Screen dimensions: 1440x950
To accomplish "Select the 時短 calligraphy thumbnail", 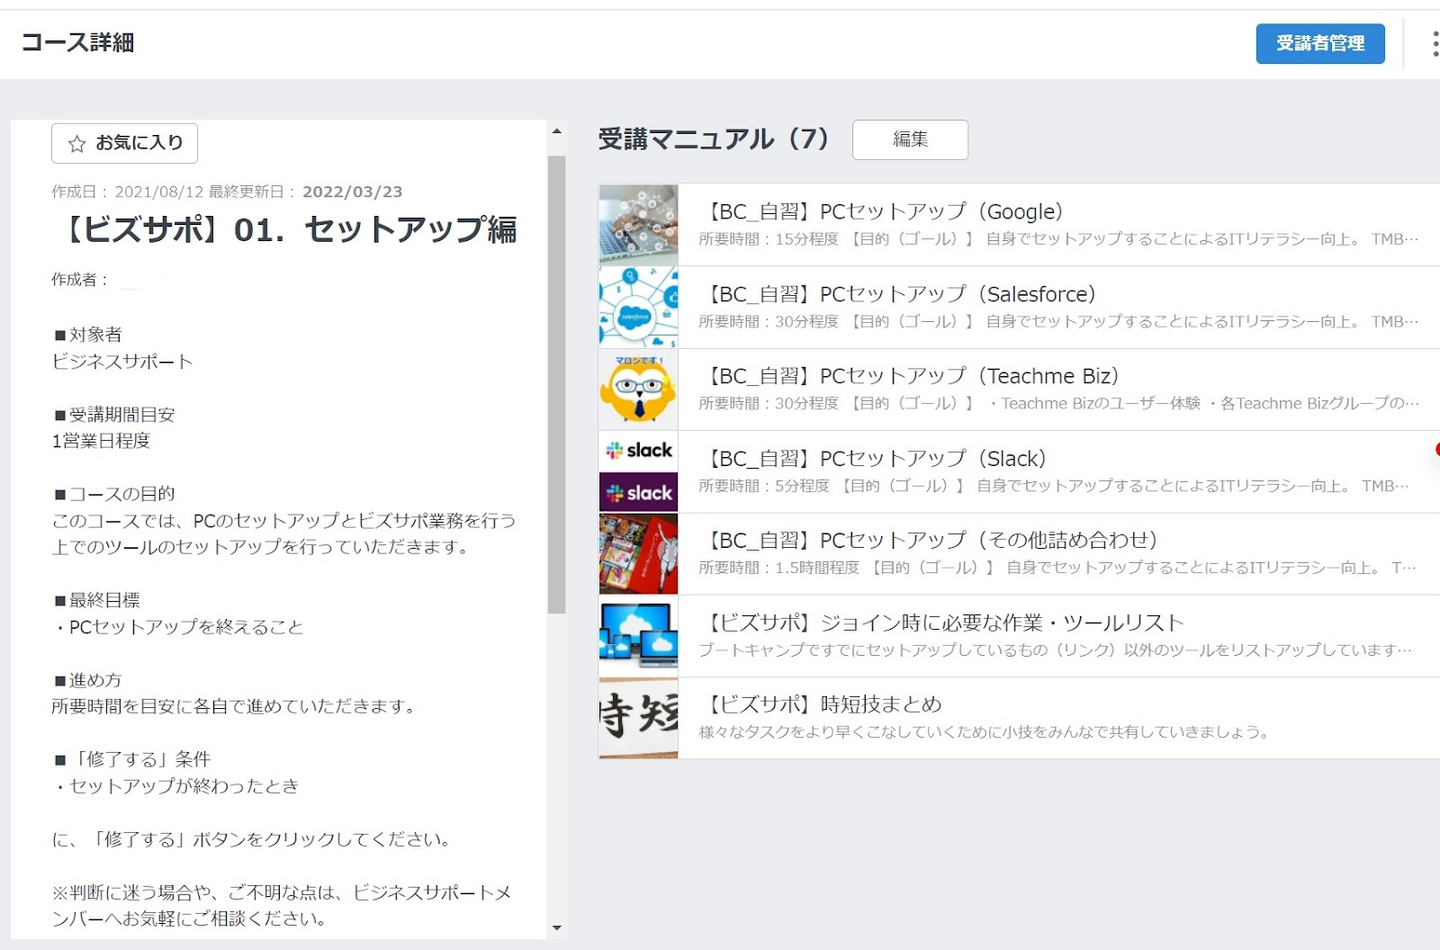I will (638, 718).
